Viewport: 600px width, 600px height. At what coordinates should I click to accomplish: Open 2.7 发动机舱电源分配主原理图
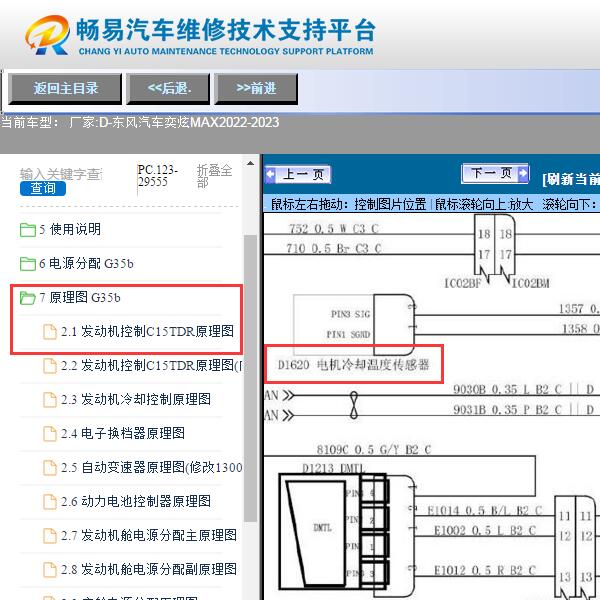(148, 535)
